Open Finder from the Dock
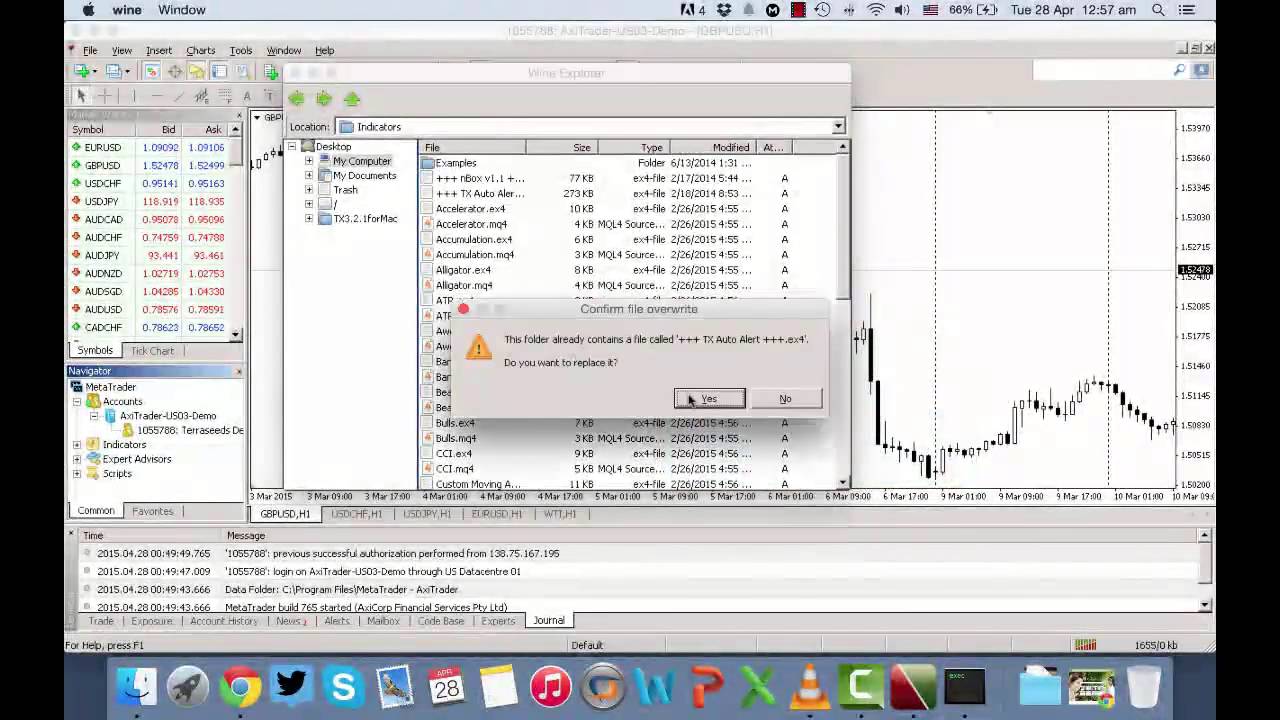Image resolution: width=1280 pixels, height=720 pixels. (136, 688)
